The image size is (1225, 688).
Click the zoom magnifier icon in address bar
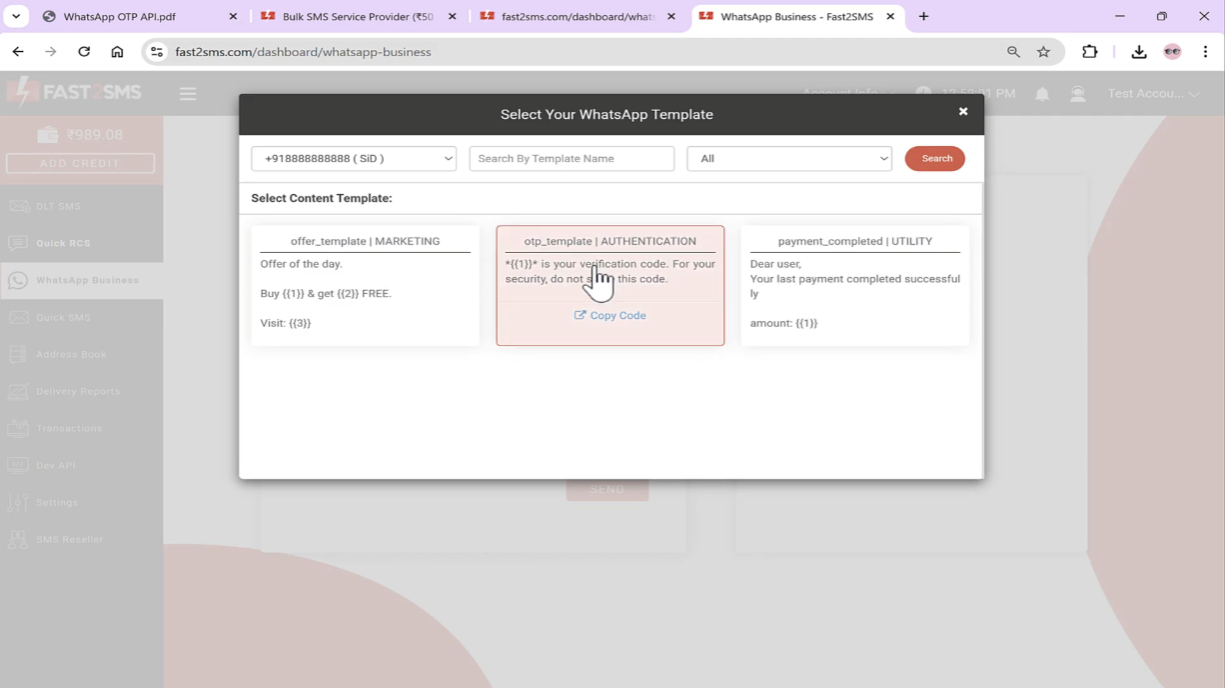tap(1013, 52)
